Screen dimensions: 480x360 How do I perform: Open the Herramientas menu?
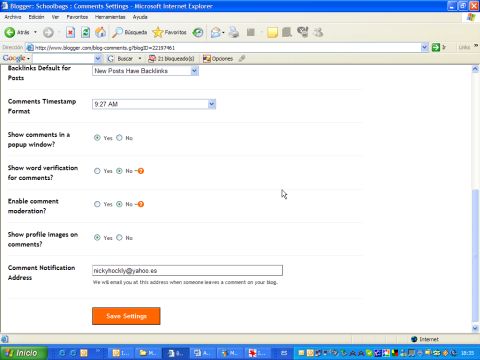point(110,17)
